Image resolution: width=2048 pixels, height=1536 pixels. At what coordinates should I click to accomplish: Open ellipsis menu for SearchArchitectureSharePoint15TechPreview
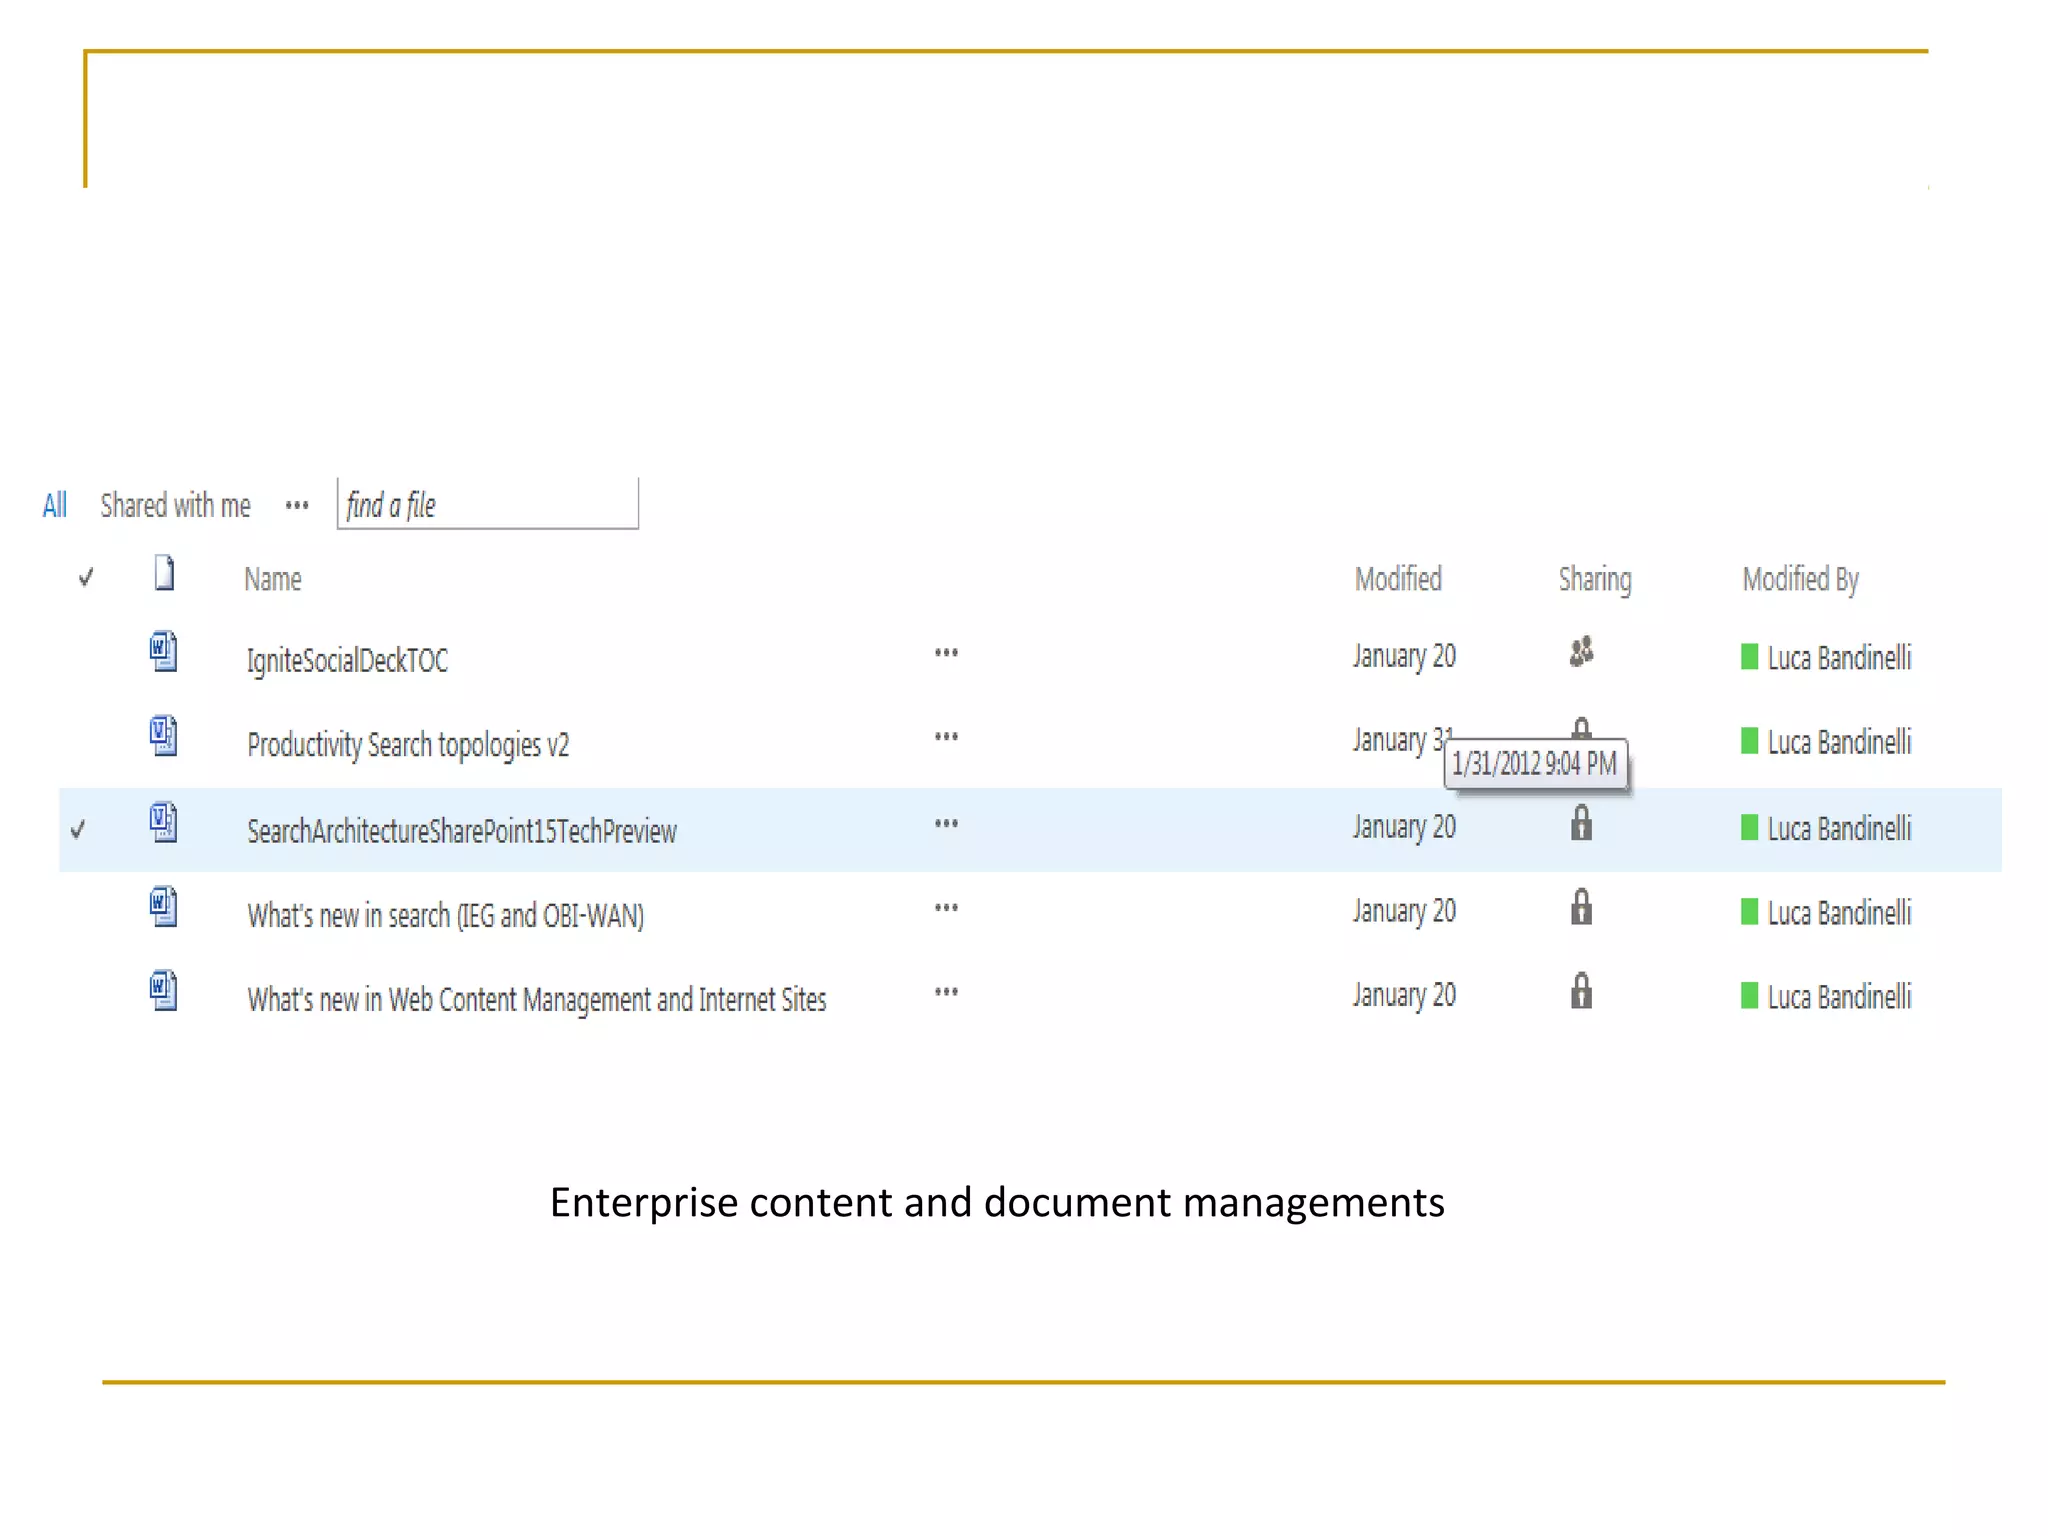946,824
